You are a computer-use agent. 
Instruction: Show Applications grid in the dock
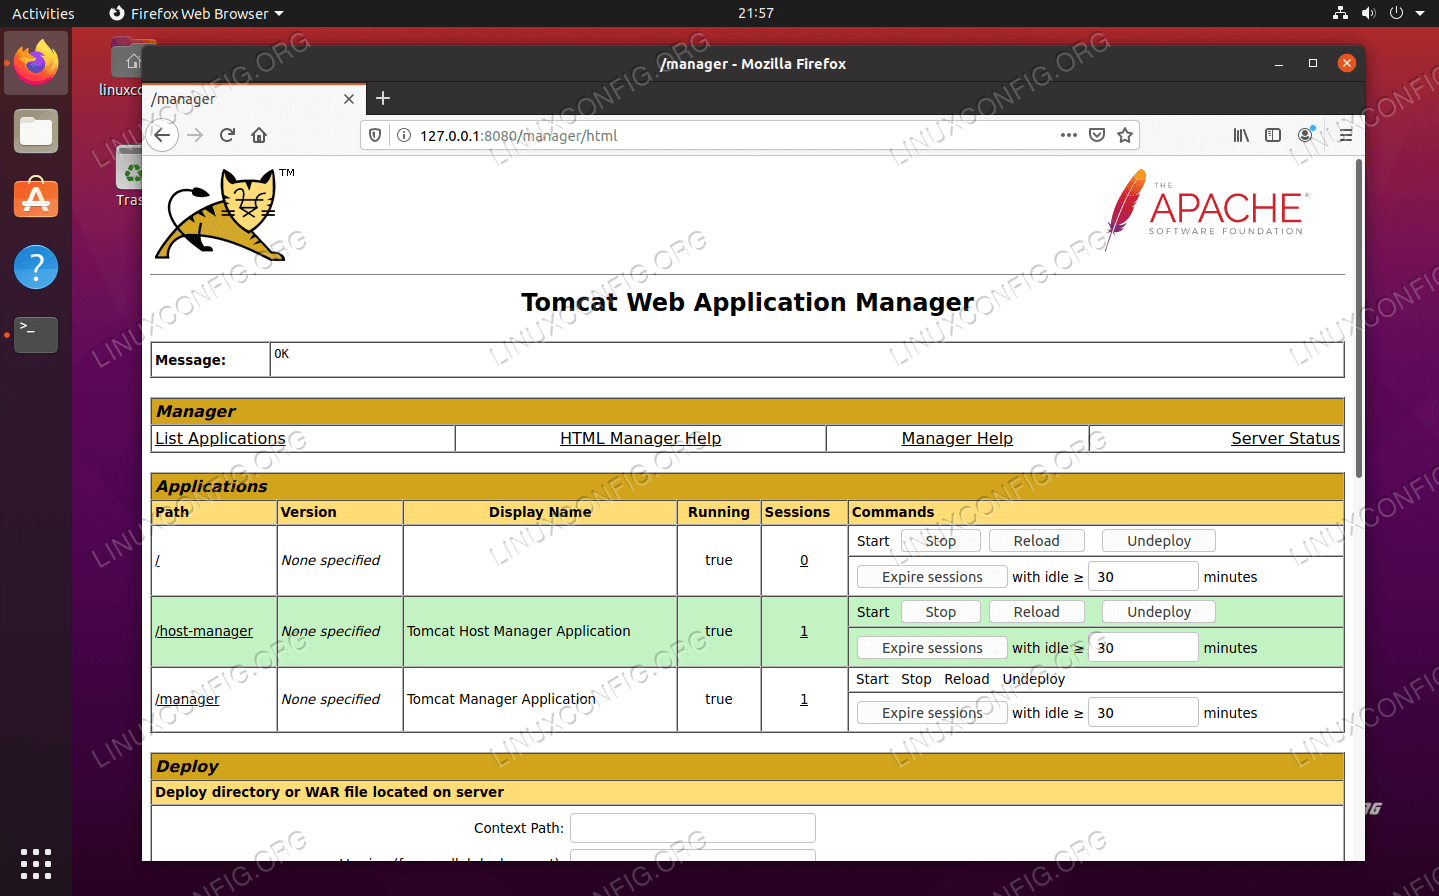click(36, 863)
